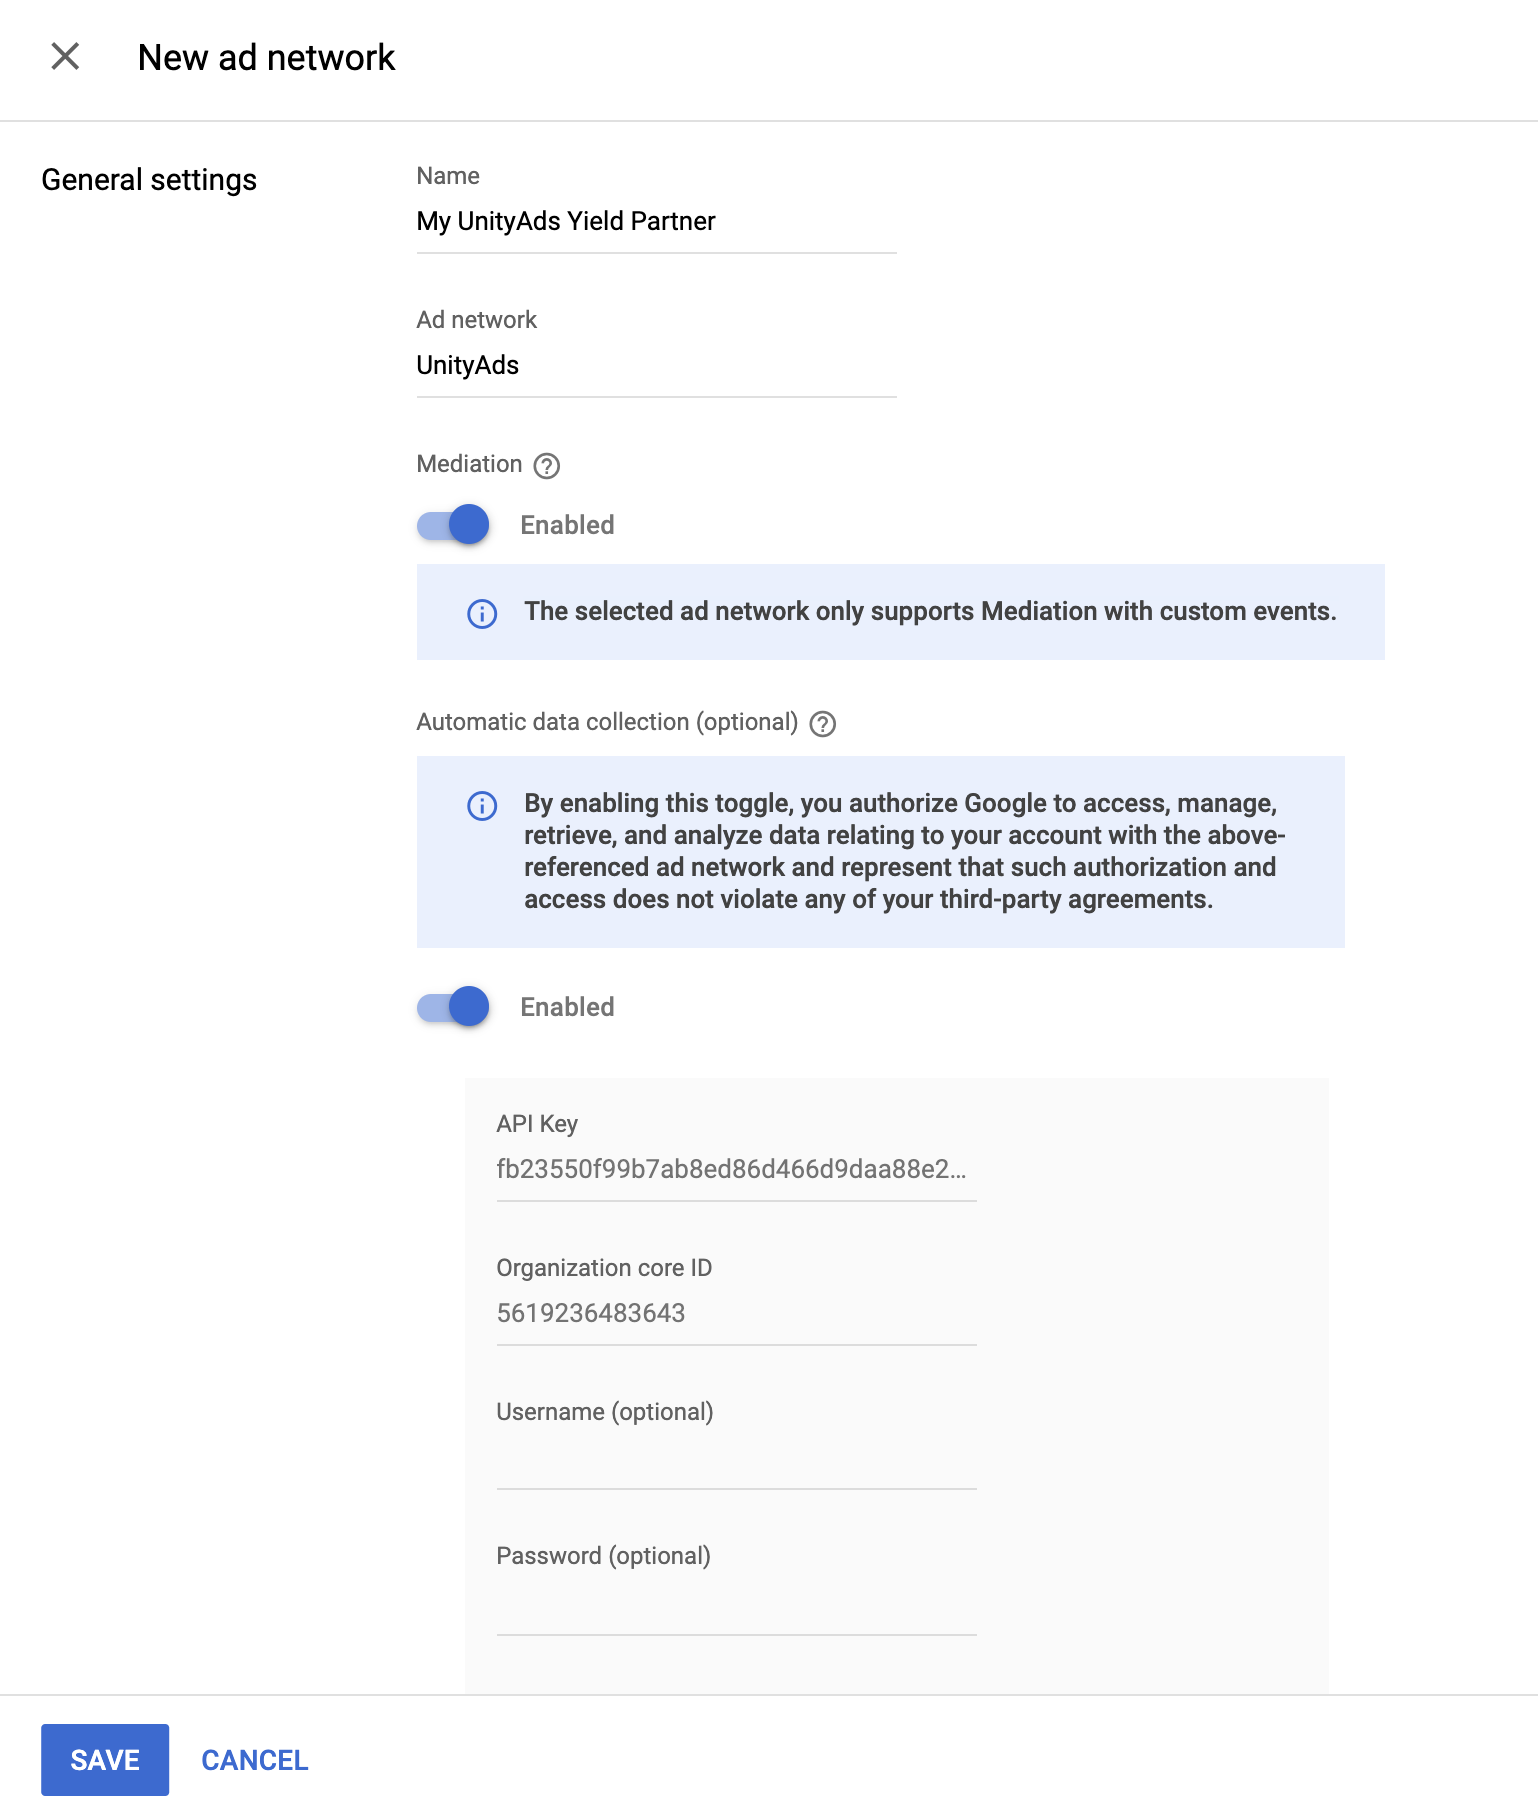This screenshot has height=1818, width=1538.
Task: Close the New ad network dialog
Action: pyautogui.click(x=66, y=57)
